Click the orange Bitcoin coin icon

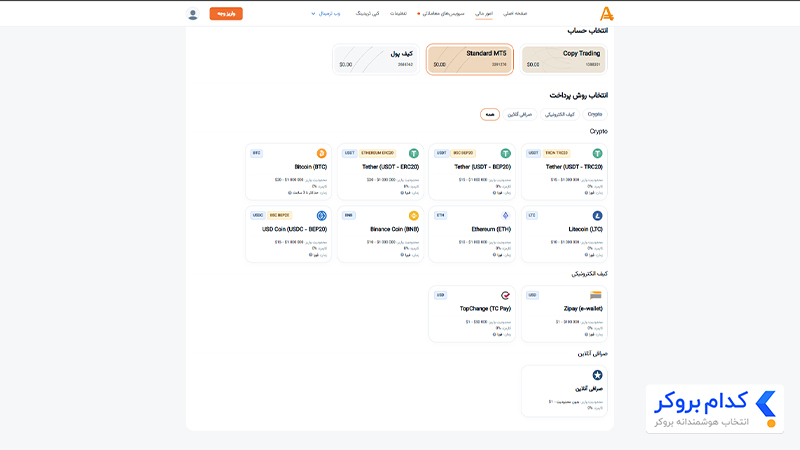point(321,153)
